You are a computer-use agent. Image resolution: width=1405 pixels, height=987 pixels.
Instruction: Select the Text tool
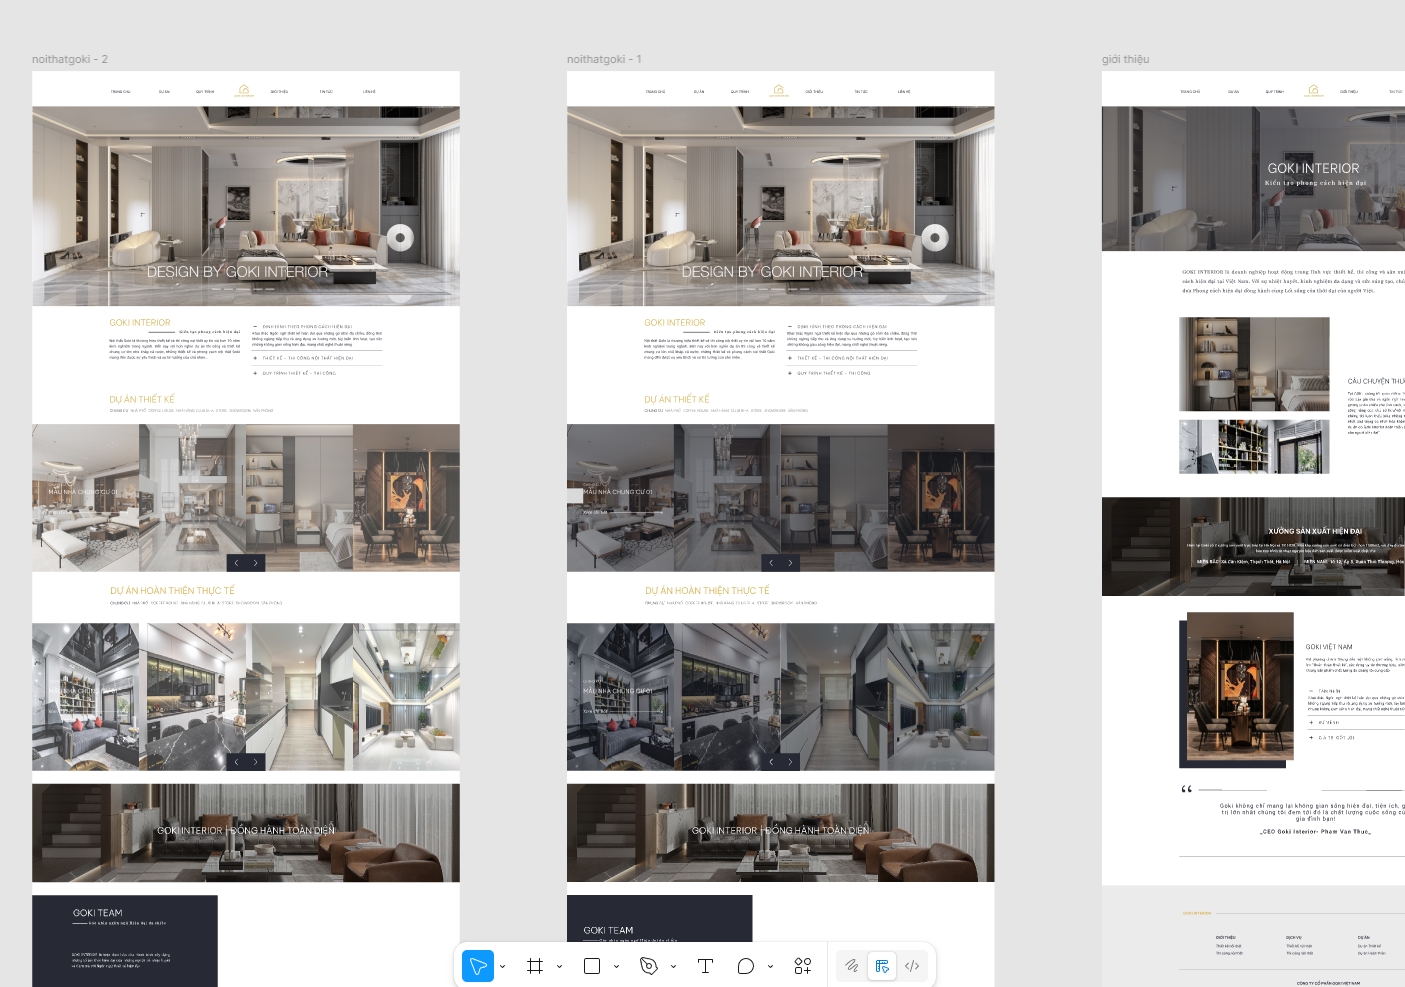(x=705, y=966)
